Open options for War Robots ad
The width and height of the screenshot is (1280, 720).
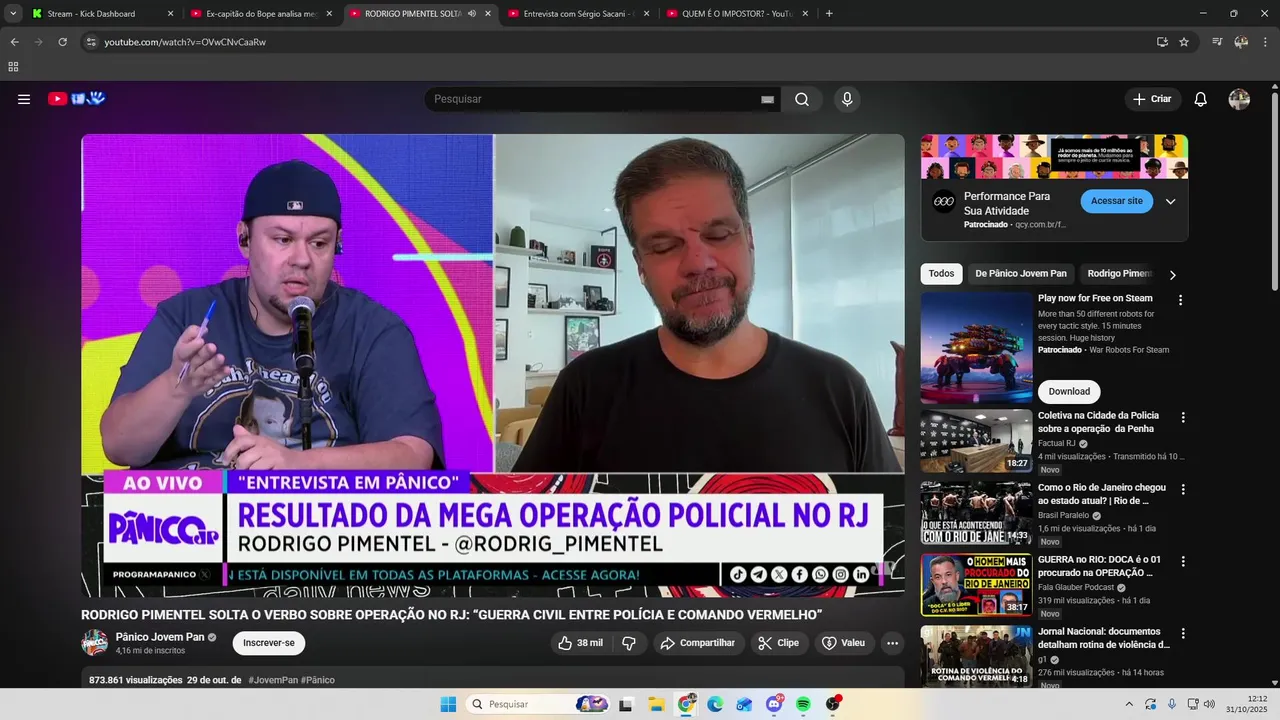pyautogui.click(x=1180, y=300)
